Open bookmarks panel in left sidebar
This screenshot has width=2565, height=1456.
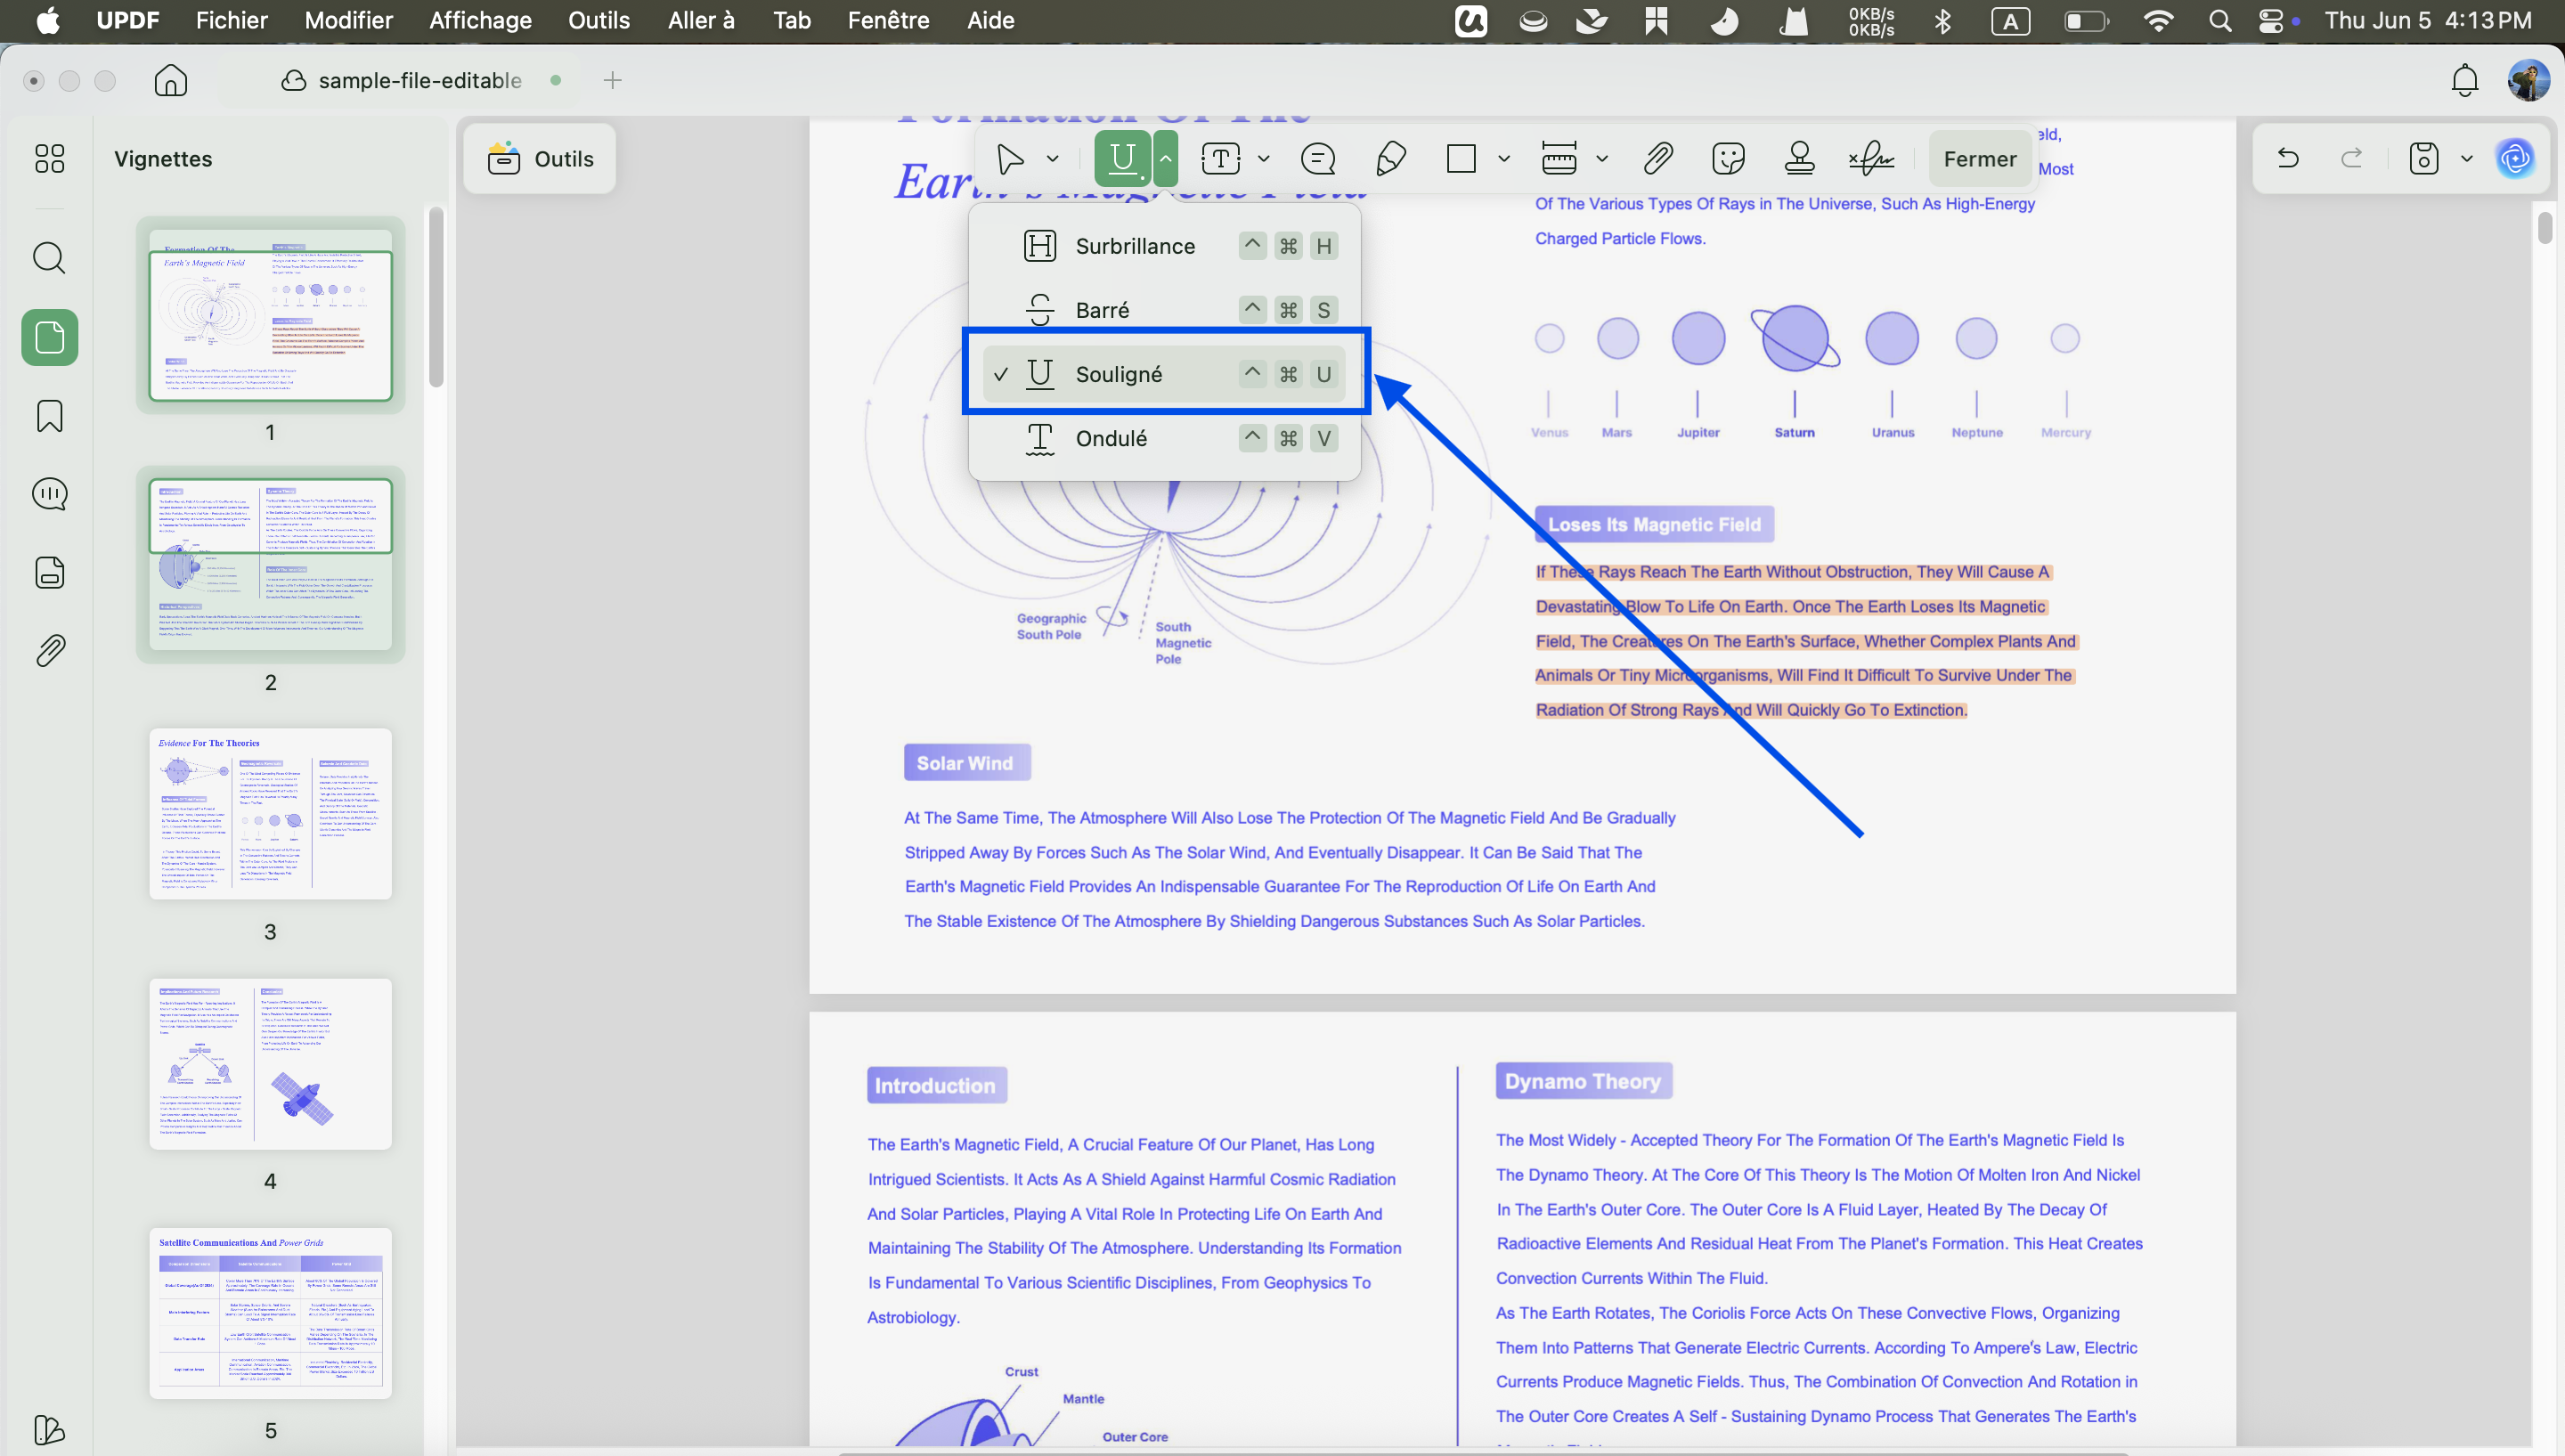(x=49, y=415)
